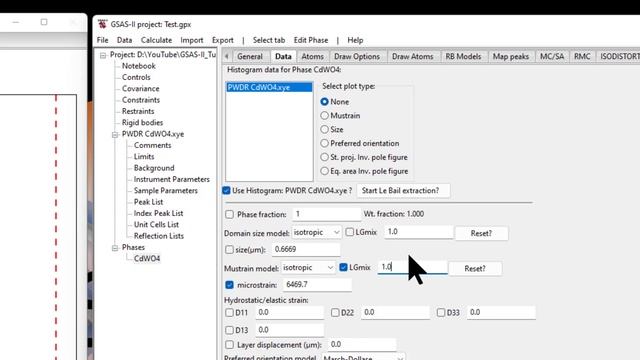Select Restraints in the project tree
This screenshot has width=640, height=360.
(138, 111)
